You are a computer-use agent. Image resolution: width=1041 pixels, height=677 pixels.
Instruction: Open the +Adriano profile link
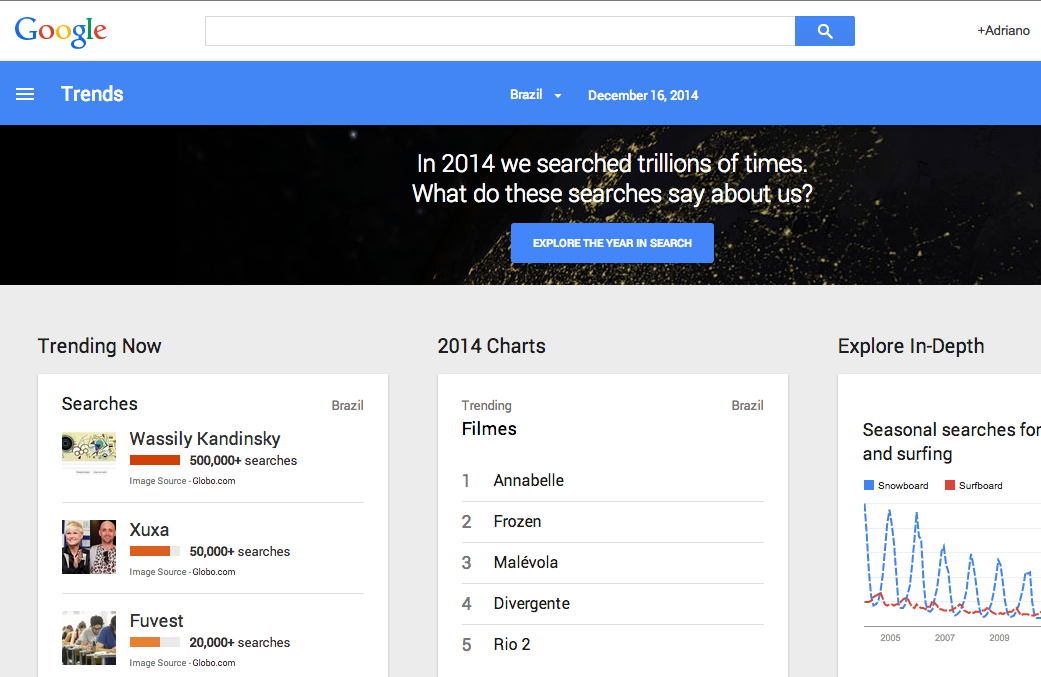click(1003, 31)
